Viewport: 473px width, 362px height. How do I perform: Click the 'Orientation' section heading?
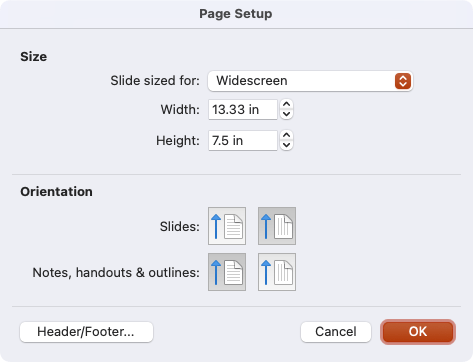click(x=56, y=192)
